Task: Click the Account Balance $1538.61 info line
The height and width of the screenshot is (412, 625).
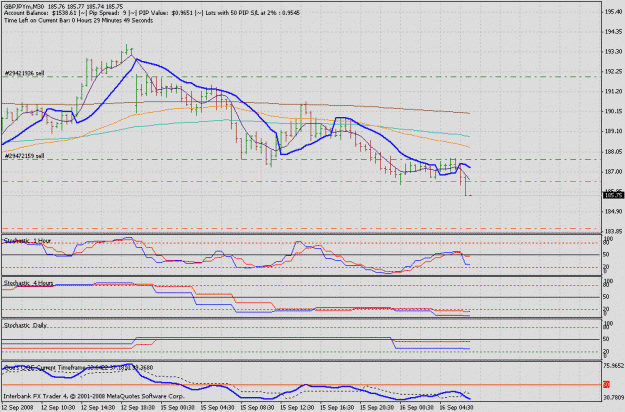Action: 152,13
